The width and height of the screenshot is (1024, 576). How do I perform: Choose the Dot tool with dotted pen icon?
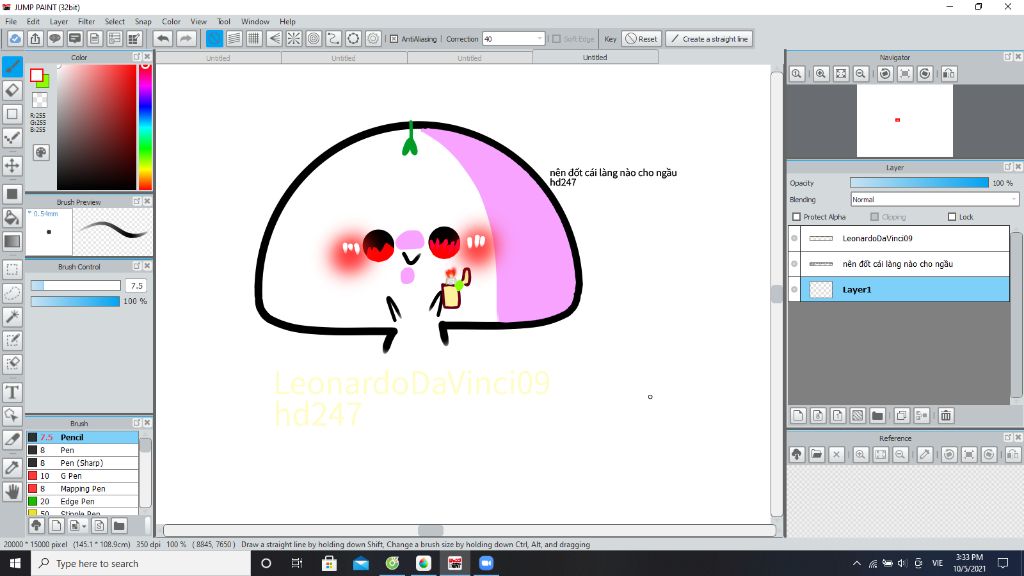pyautogui.click(x=12, y=138)
